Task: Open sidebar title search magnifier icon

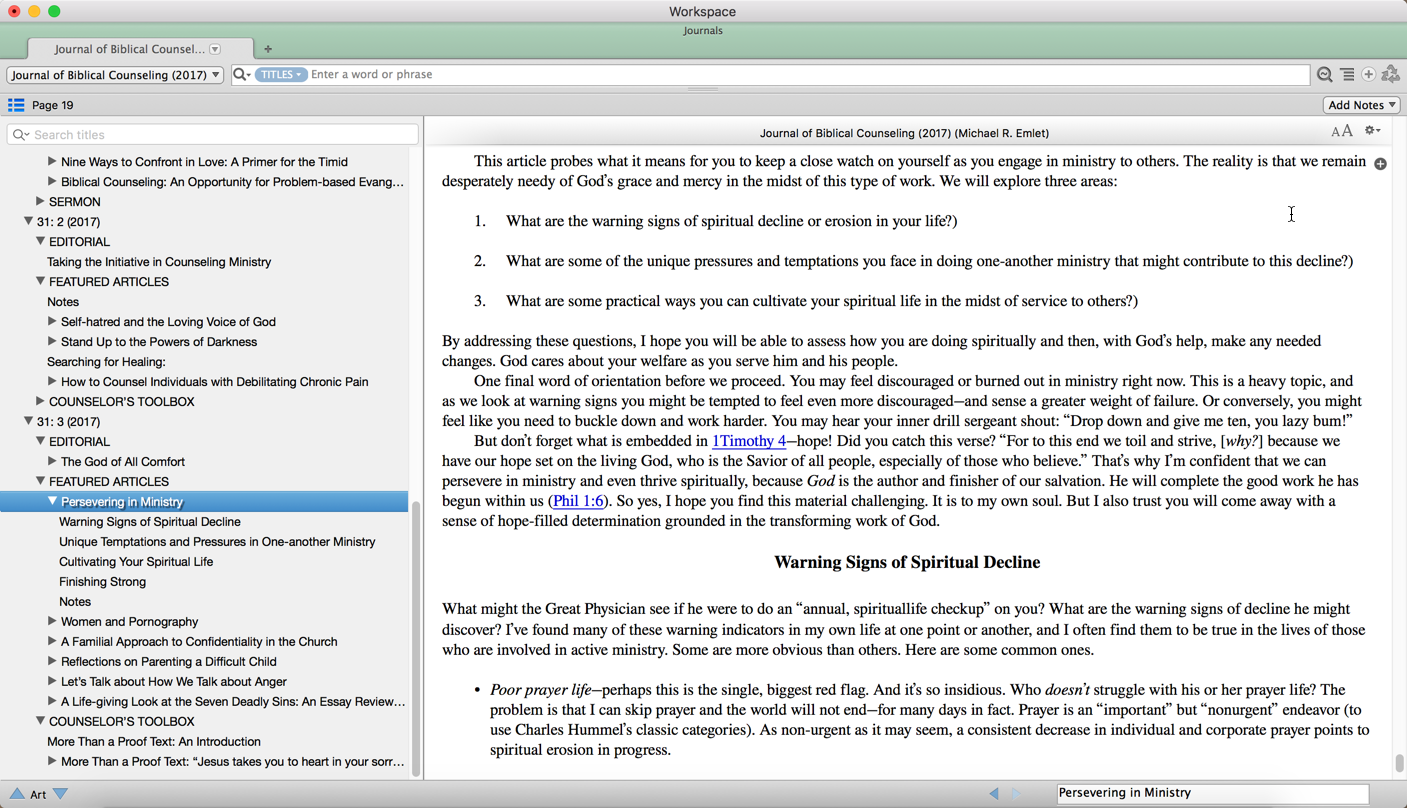Action: [x=21, y=135]
